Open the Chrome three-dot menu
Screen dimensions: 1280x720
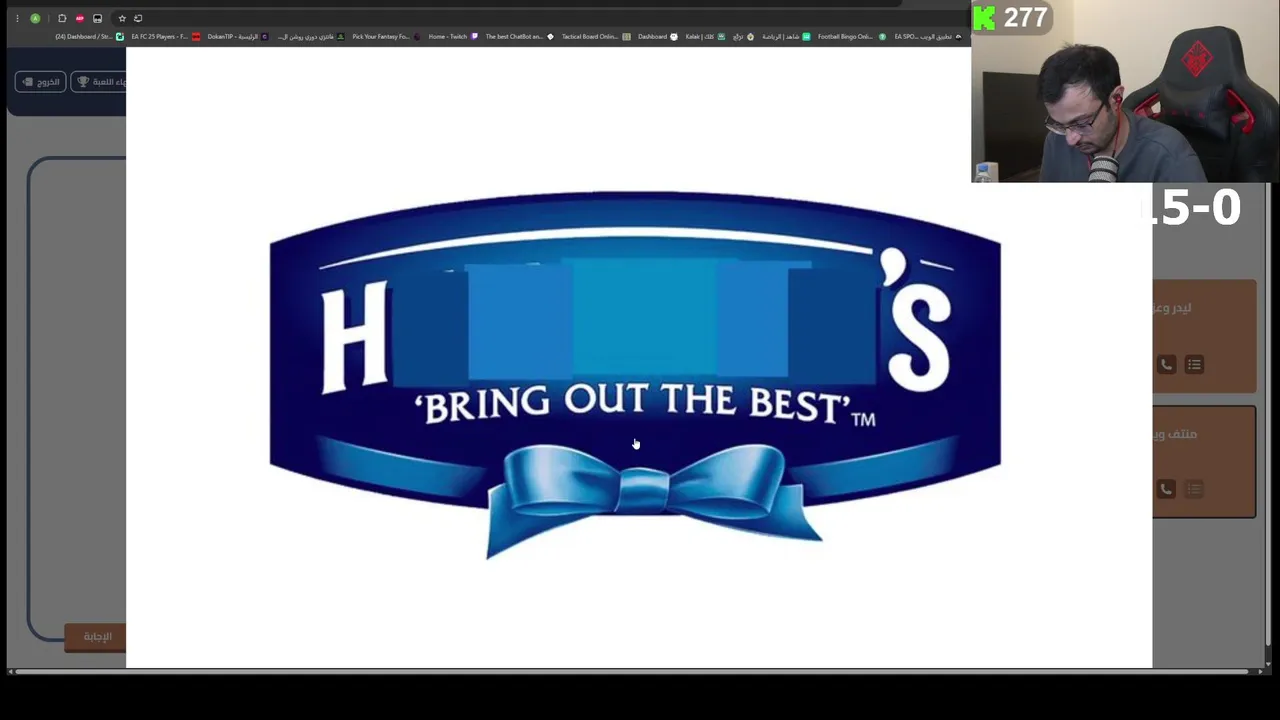(x=17, y=18)
